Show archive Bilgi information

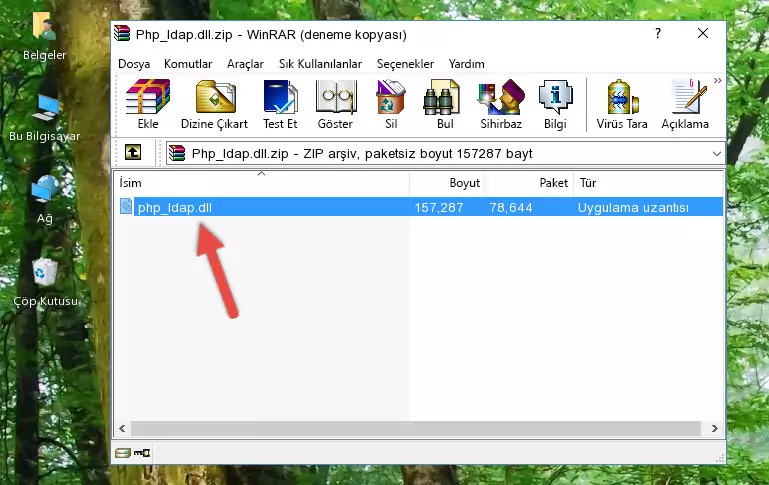[555, 104]
